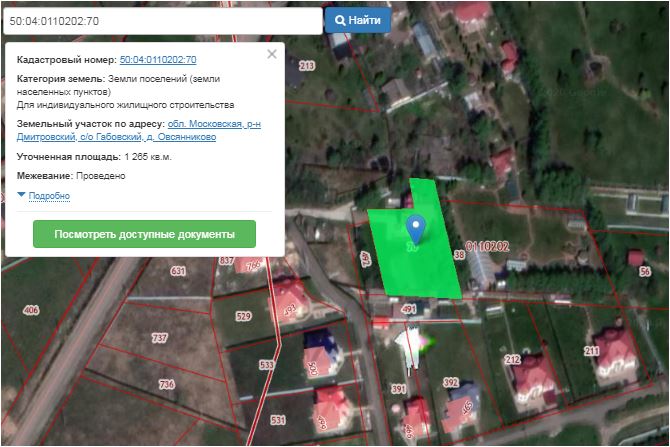This screenshot has height=447, width=670.
Task: Click parcel 213 at the top
Action: [x=306, y=66]
